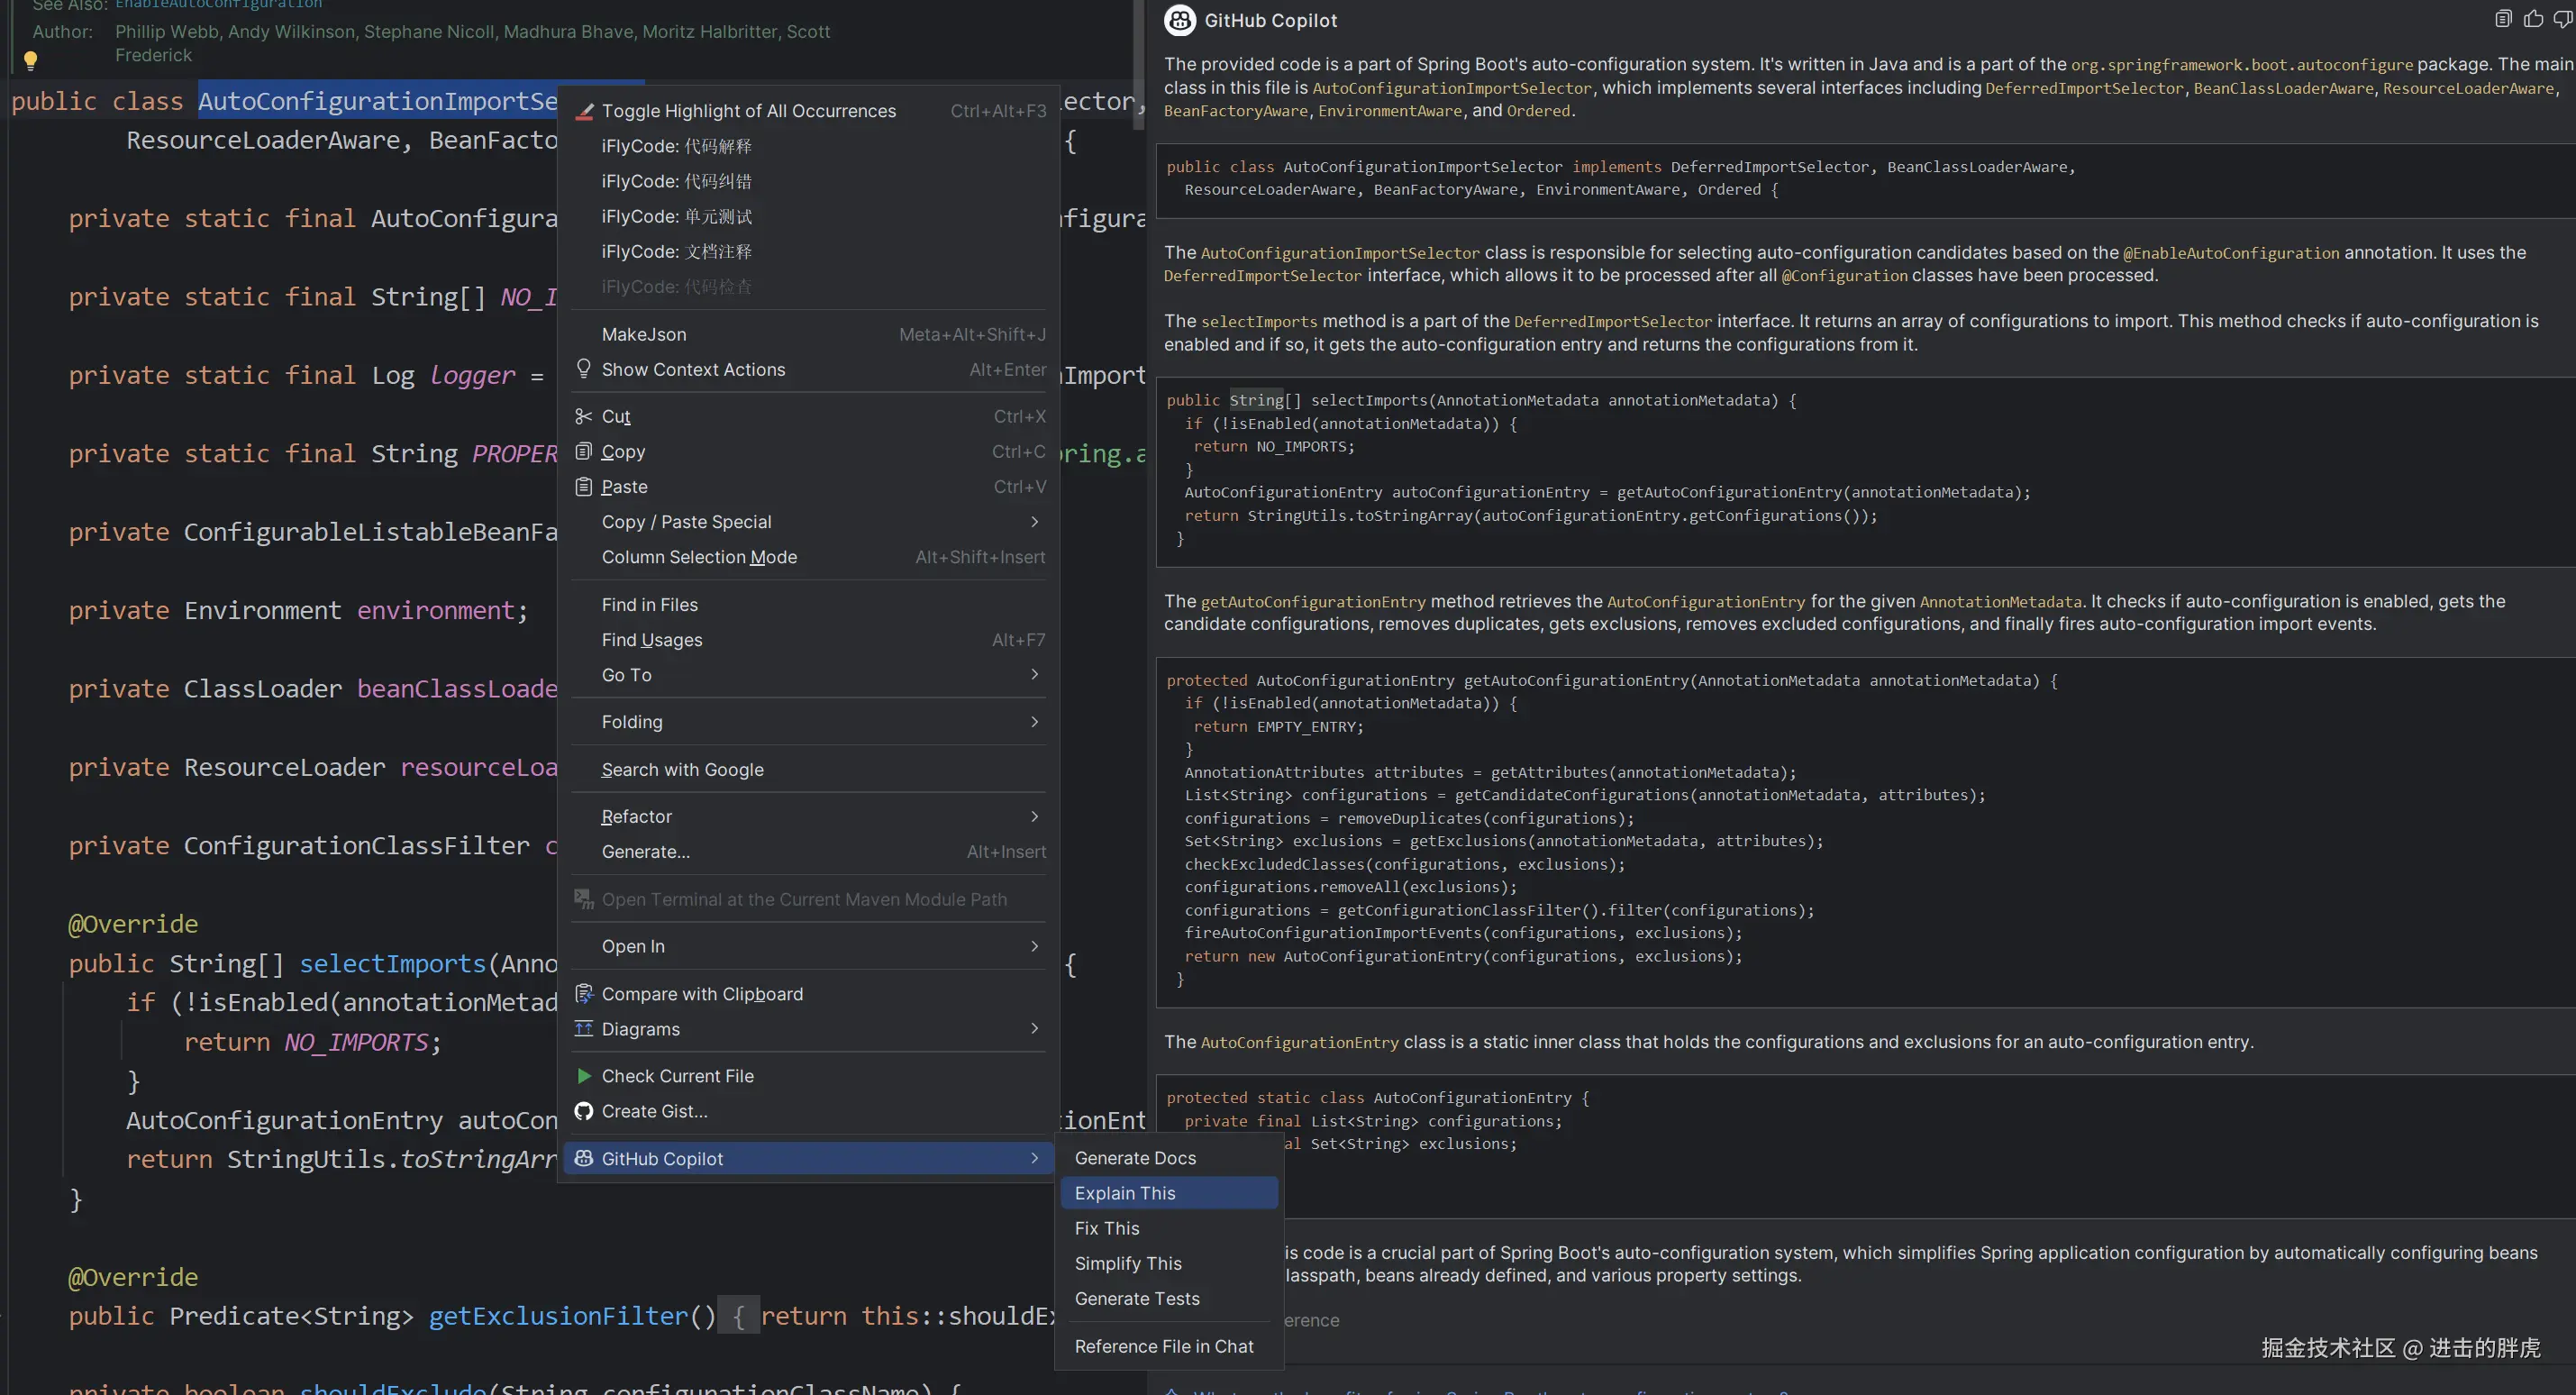Choose Create Gist with GitHub icon
The height and width of the screenshot is (1395, 2576).
tap(654, 1111)
